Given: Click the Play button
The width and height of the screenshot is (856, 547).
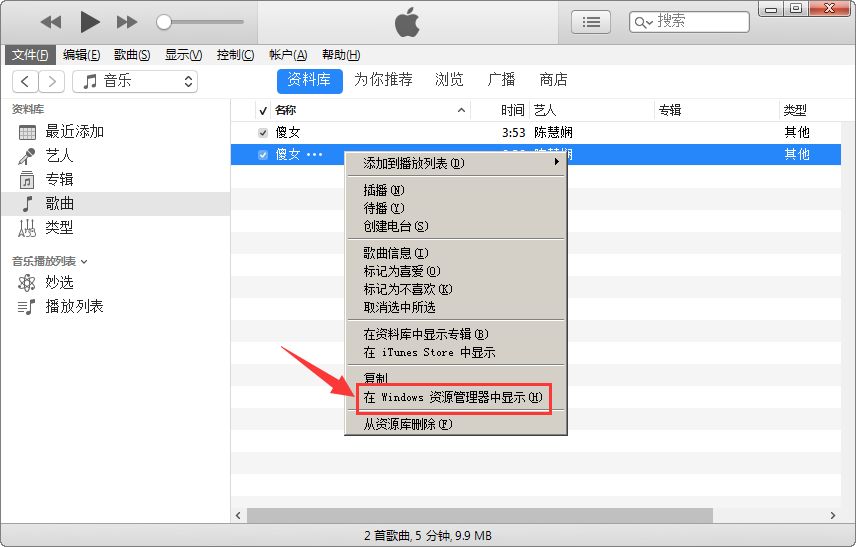Looking at the screenshot, I should tap(89, 21).
